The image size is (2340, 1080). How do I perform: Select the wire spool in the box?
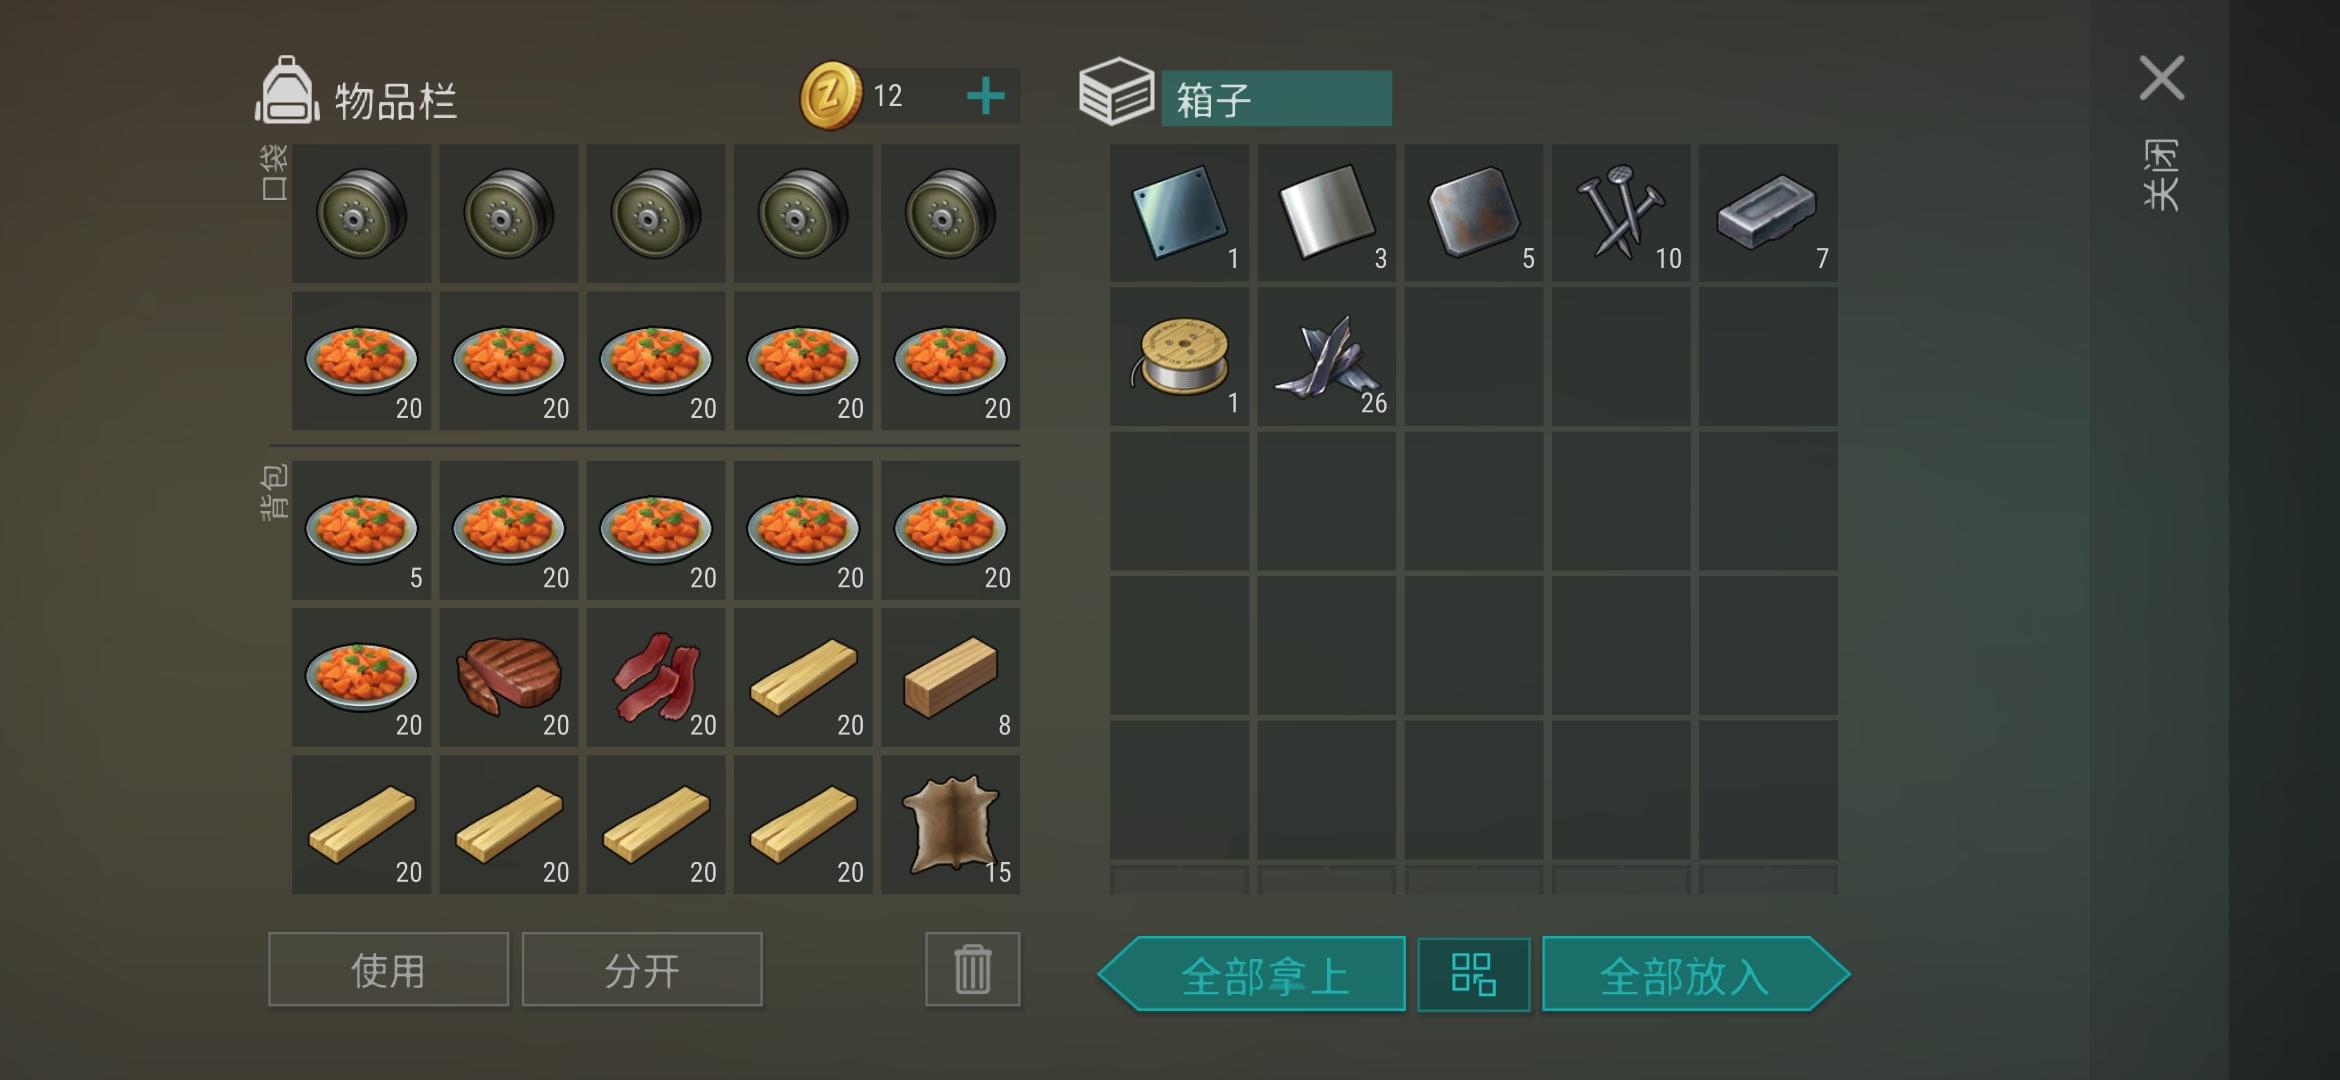point(1179,356)
